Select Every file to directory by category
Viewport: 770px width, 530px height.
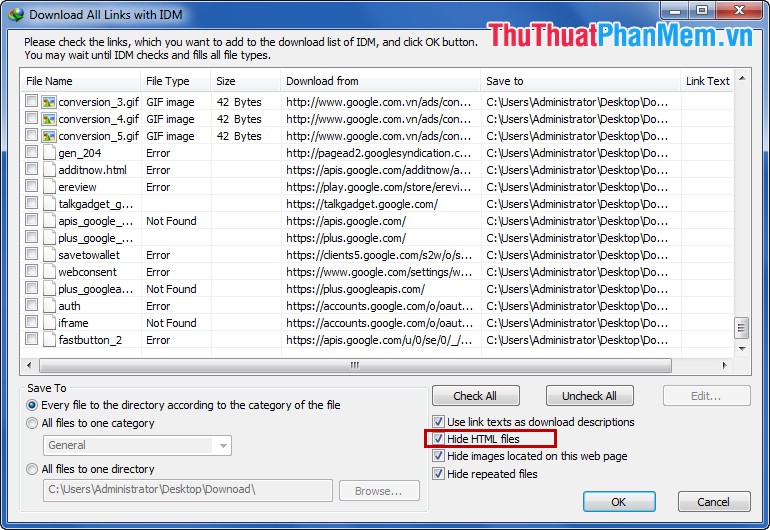[x=32, y=405]
